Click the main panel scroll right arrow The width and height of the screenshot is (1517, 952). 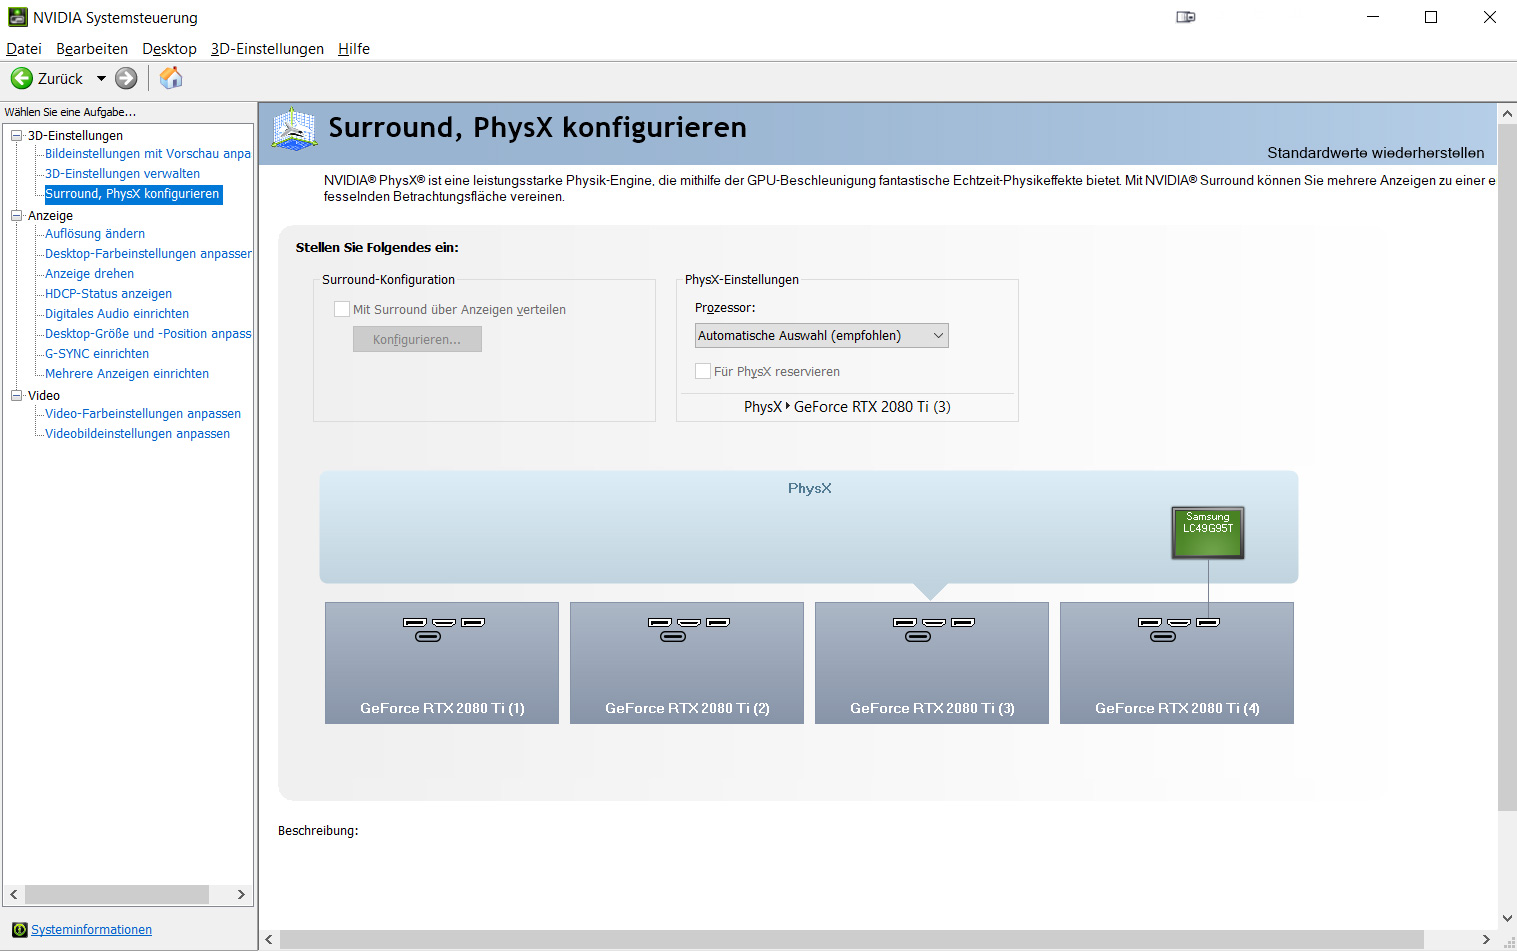(1486, 940)
